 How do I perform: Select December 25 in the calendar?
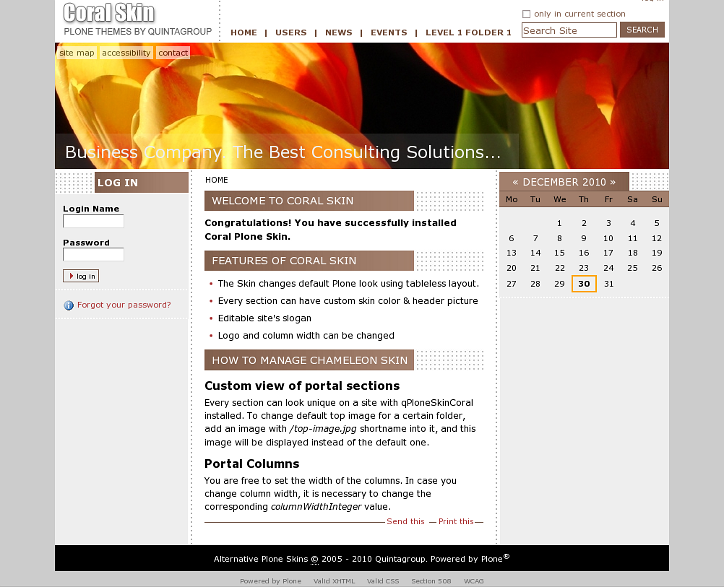tap(632, 268)
